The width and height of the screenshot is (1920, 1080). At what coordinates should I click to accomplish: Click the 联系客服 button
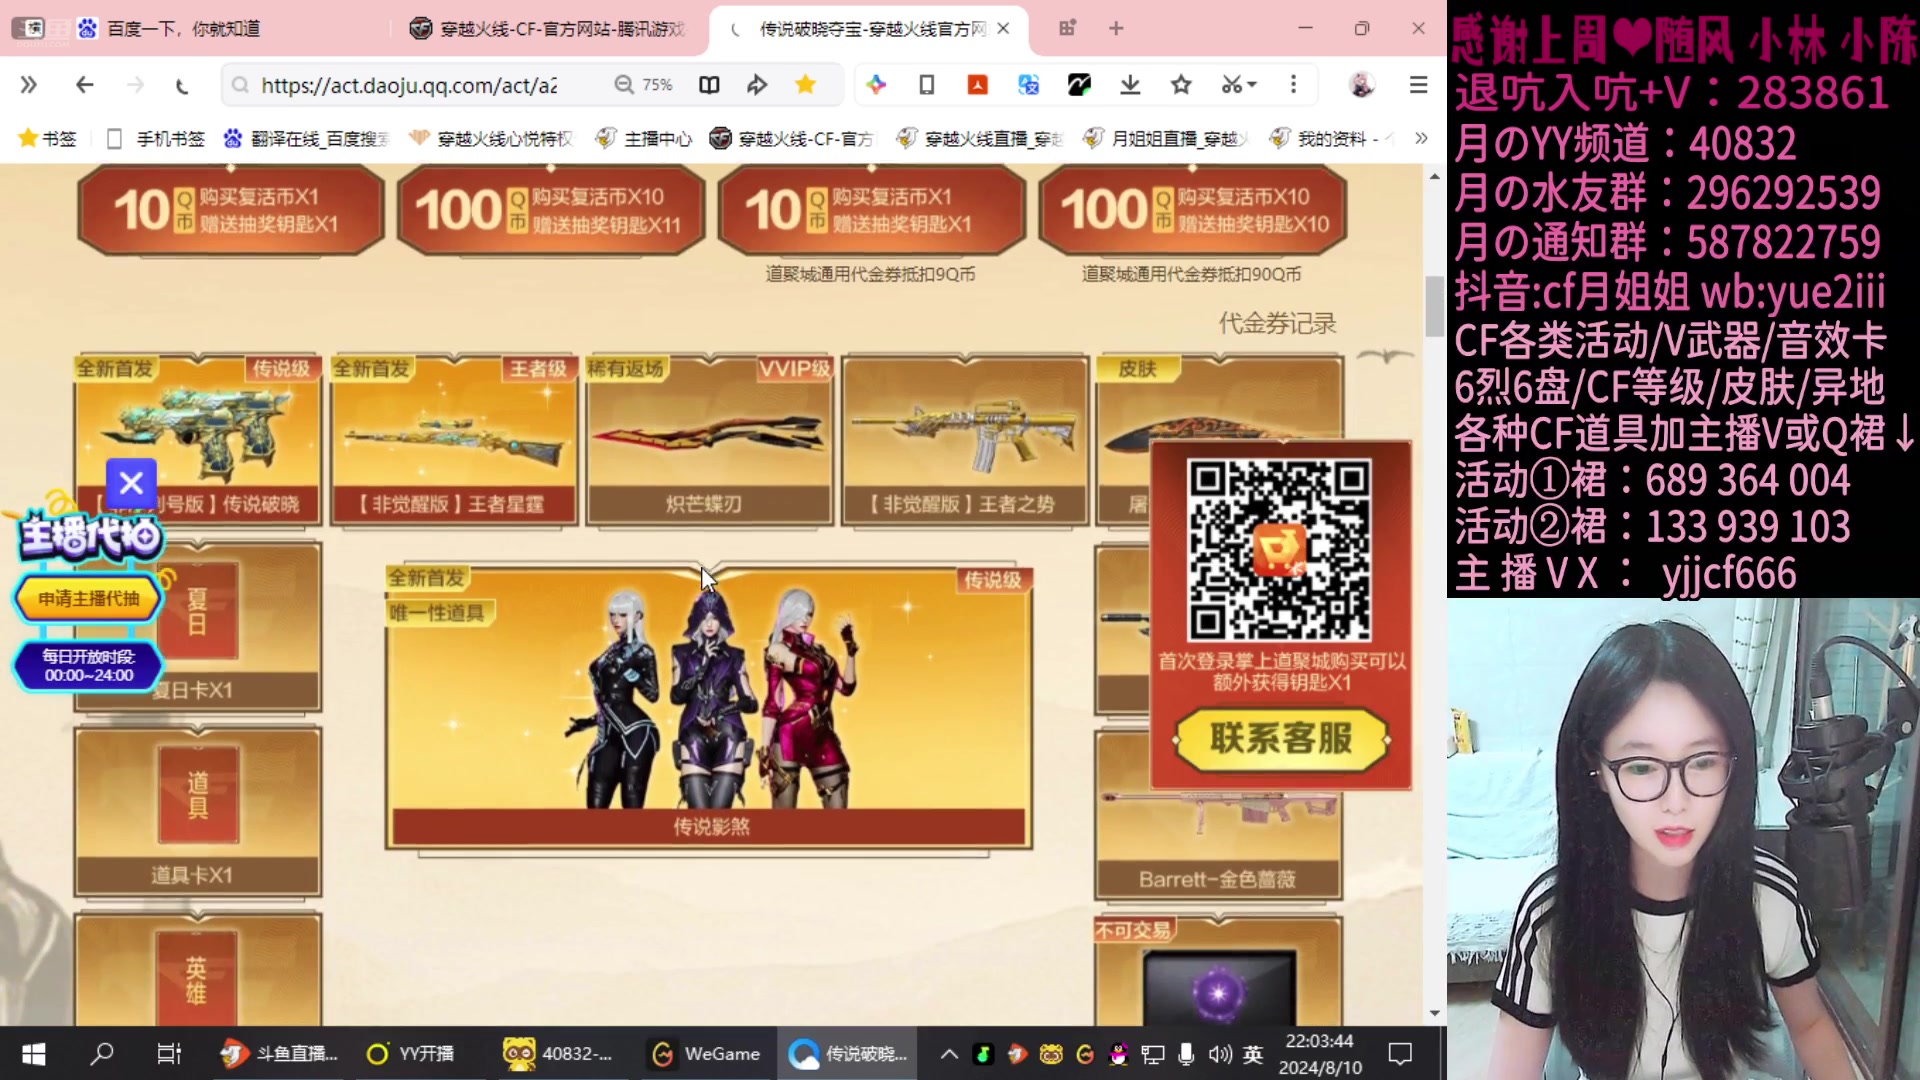click(x=1281, y=740)
